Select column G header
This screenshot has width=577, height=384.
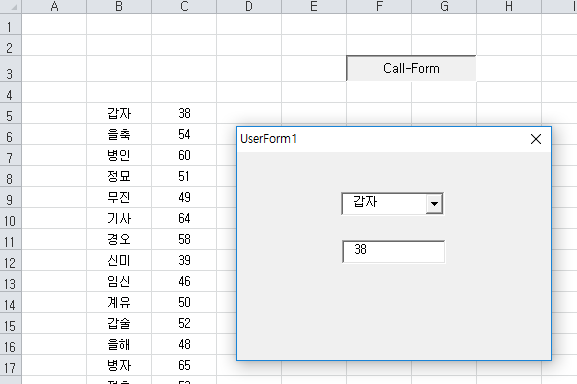[x=444, y=6]
